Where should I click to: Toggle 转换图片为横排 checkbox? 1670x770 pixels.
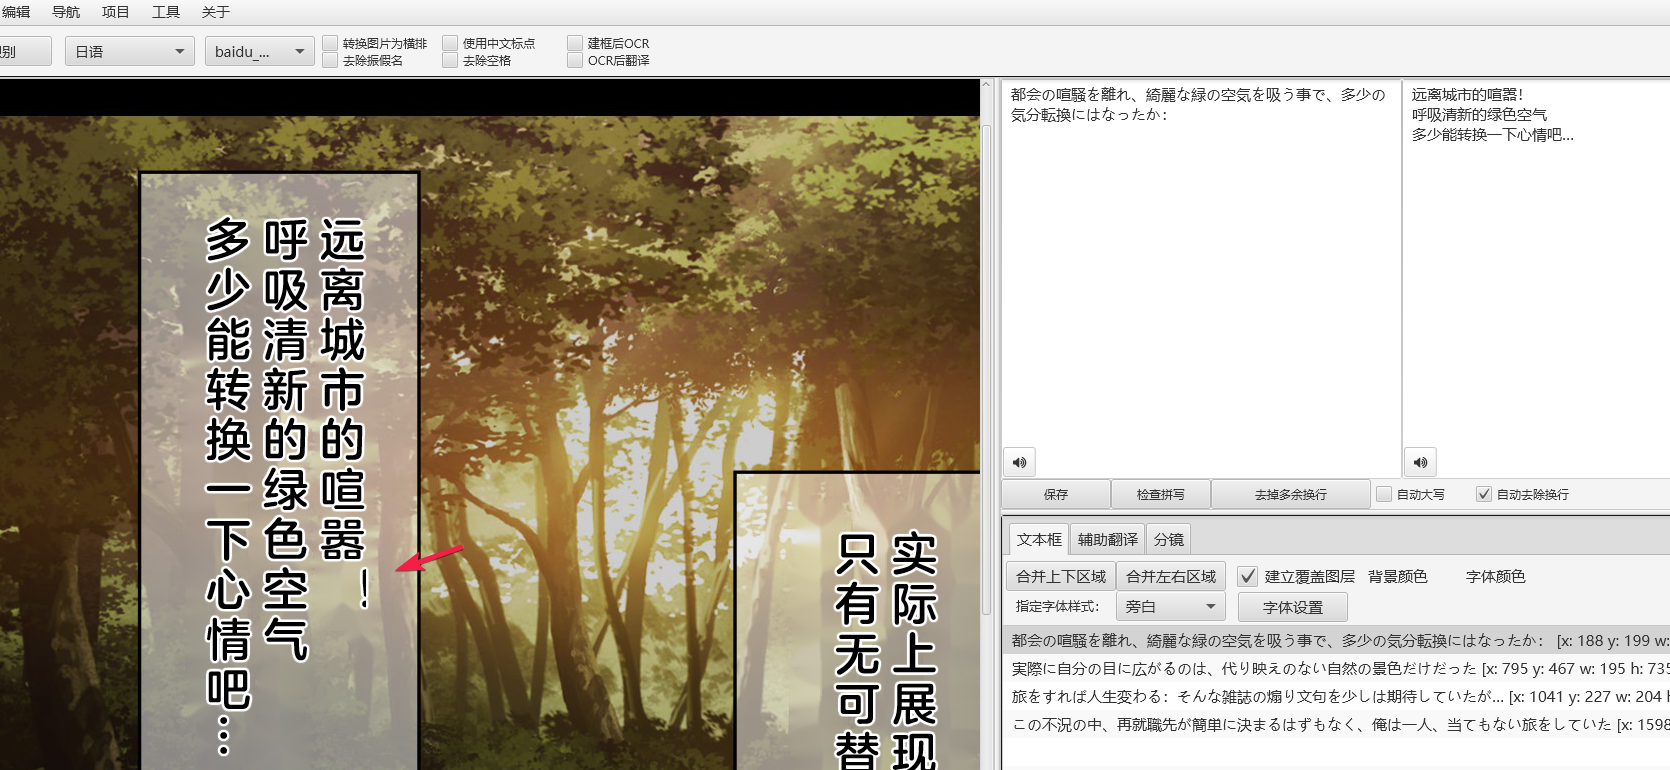coord(330,43)
